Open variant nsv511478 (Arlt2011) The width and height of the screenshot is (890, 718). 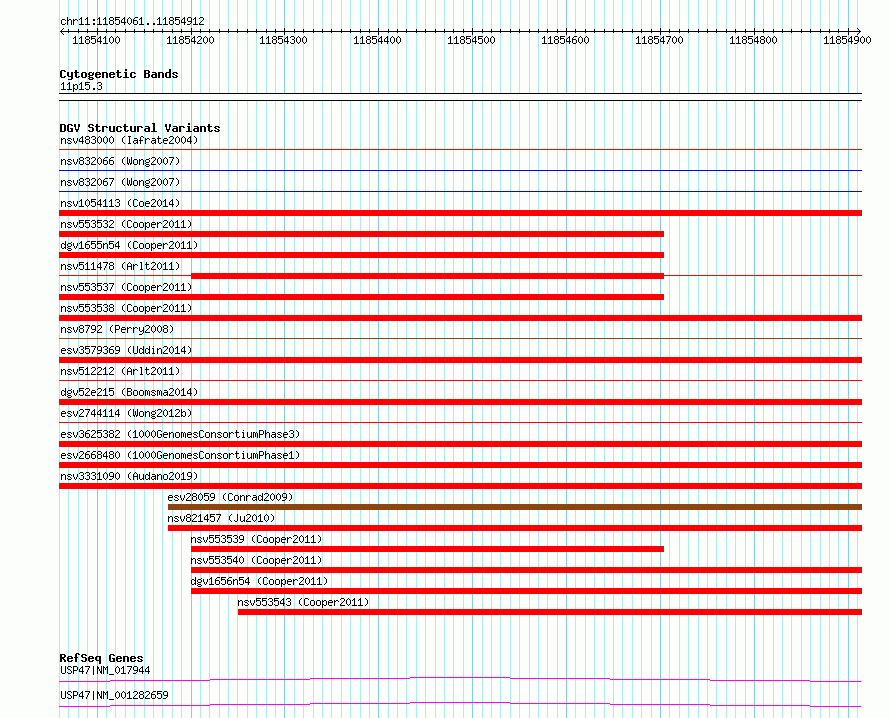pos(120,266)
